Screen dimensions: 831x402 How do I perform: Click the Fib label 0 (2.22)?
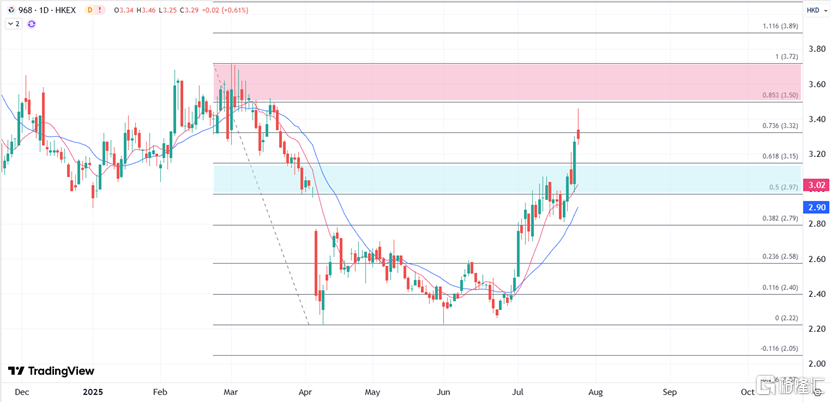(x=786, y=318)
